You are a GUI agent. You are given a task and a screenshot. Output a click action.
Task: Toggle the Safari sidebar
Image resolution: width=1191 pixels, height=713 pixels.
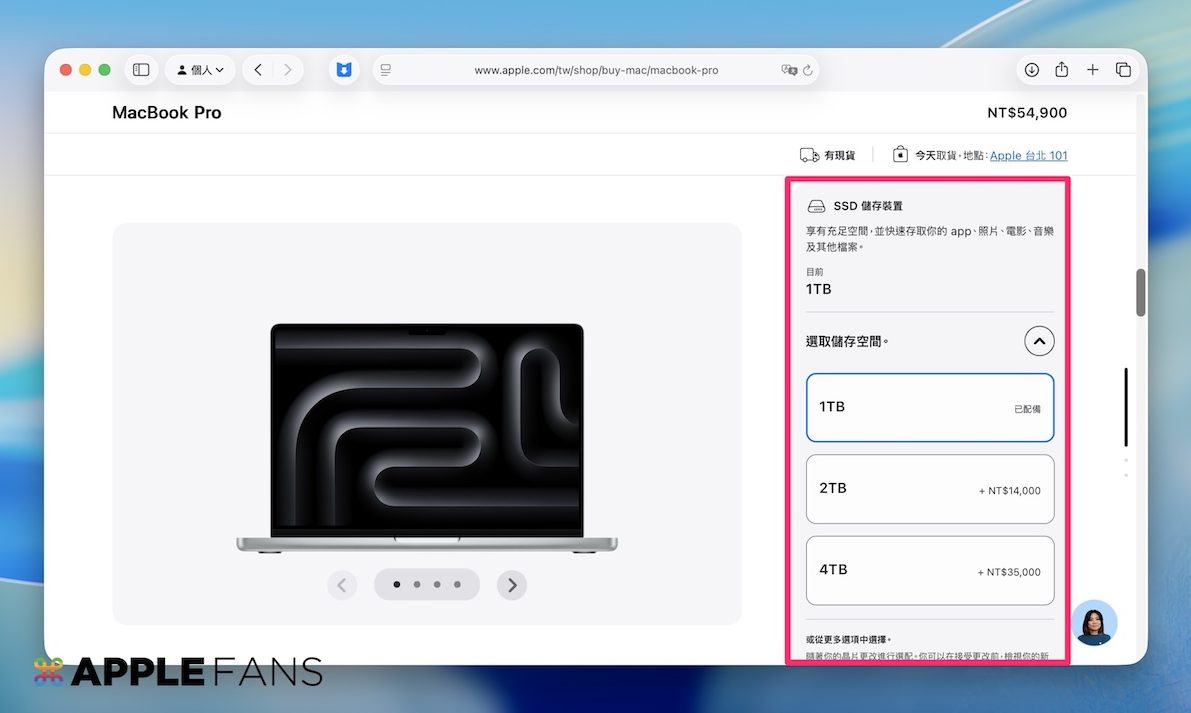click(141, 70)
